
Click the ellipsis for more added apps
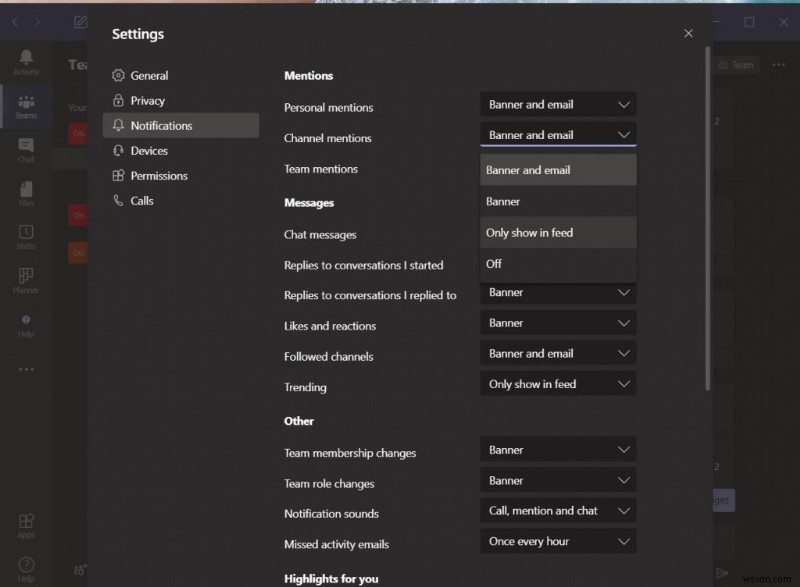pyautogui.click(x=26, y=368)
